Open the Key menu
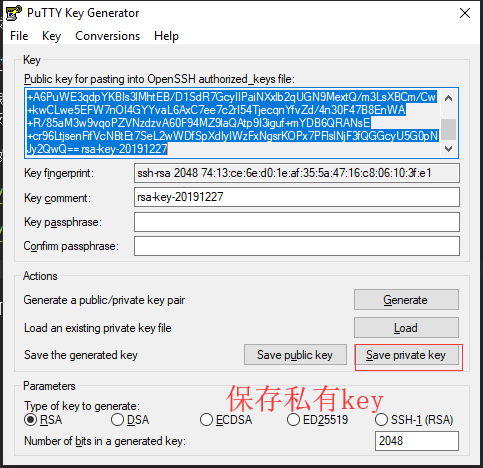This screenshot has height=468, width=483. [x=51, y=36]
